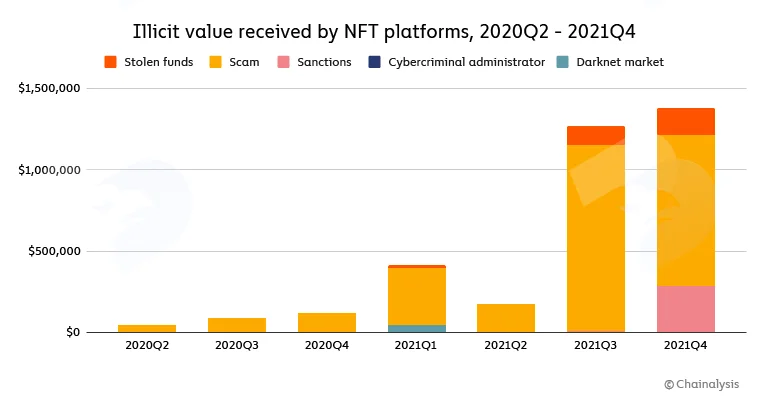Click the 2021Q3 scam bar segment
This screenshot has height=397, width=765.
[596, 238]
